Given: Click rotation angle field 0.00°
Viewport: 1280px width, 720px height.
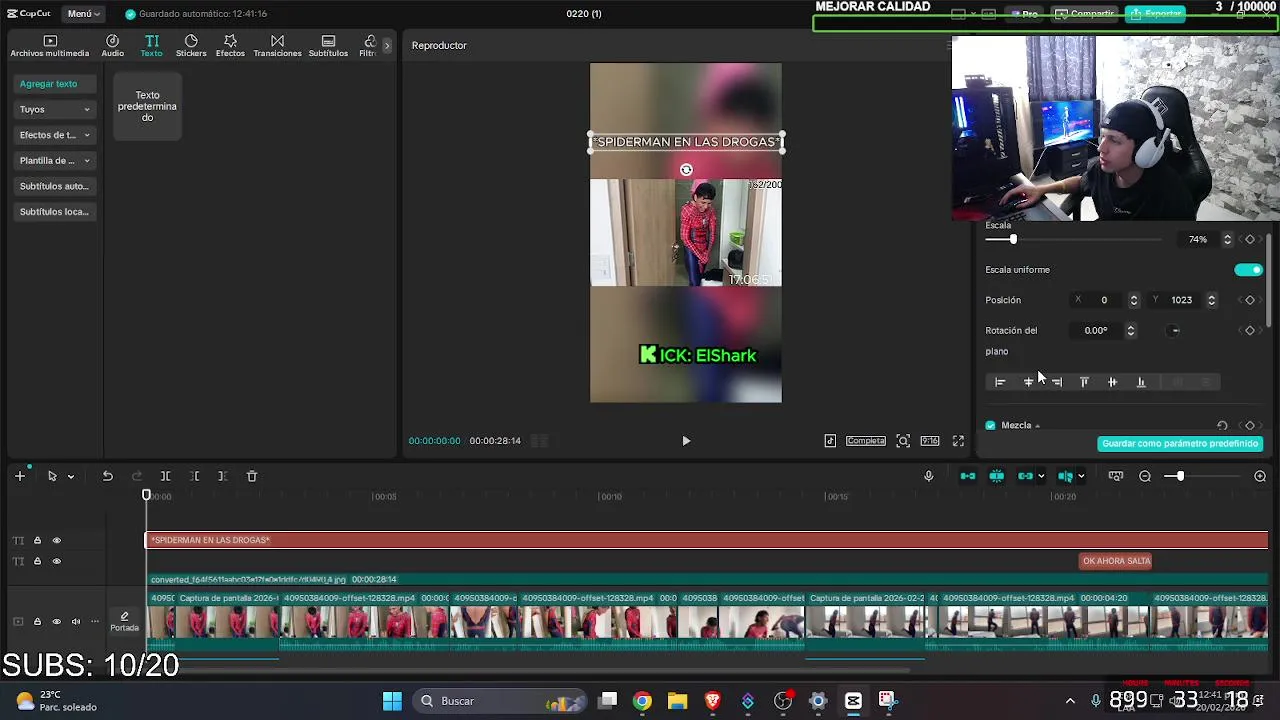Looking at the screenshot, I should click(x=1097, y=331).
